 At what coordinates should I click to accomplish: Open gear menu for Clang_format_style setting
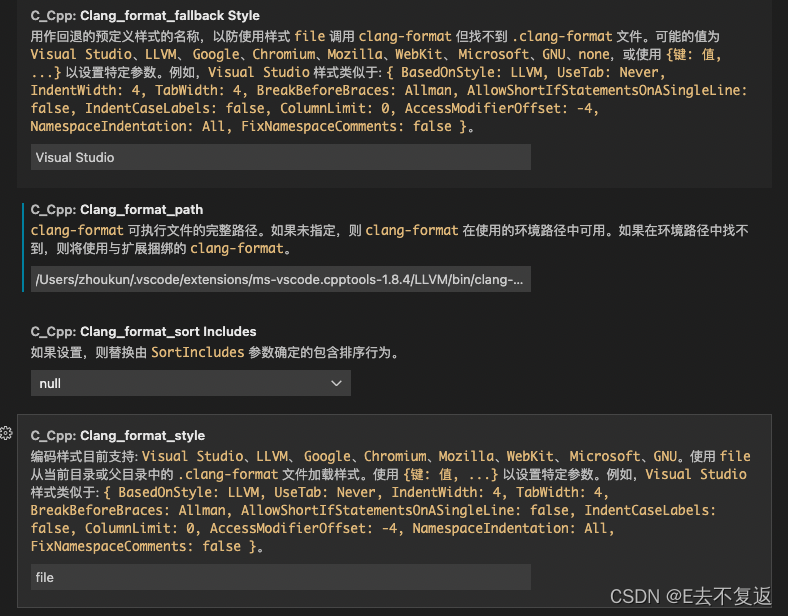click(x=6, y=433)
